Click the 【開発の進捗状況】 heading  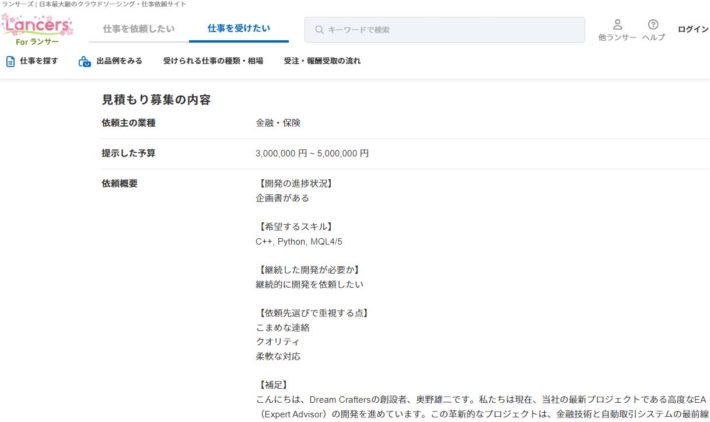pyautogui.click(x=296, y=183)
